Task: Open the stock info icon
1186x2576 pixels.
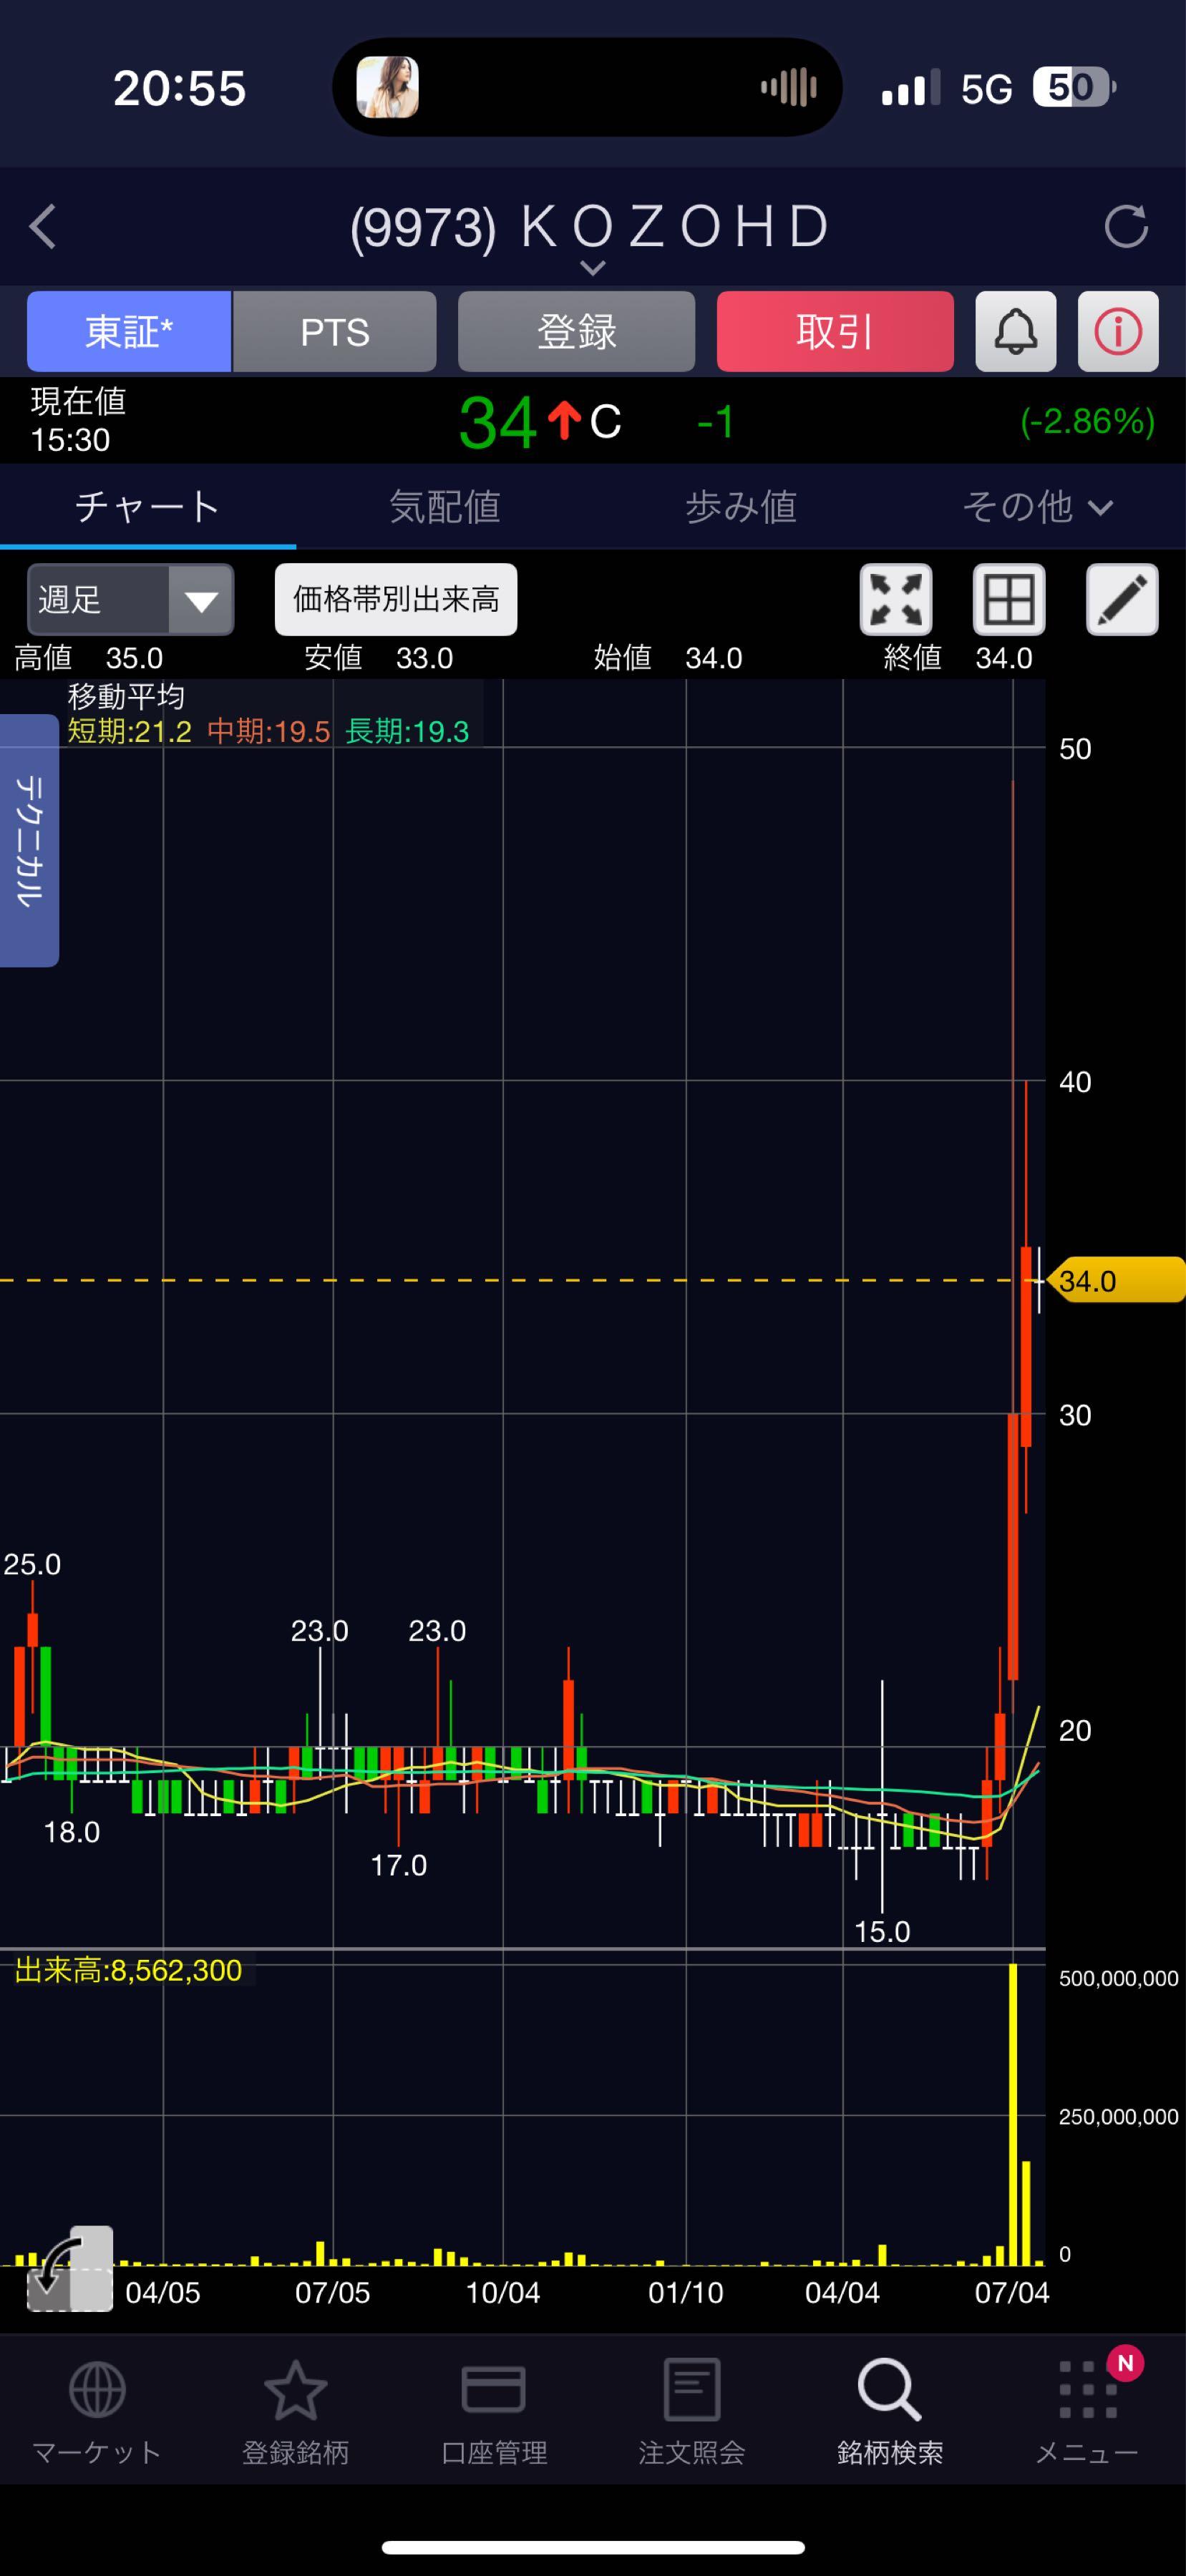Action: (1118, 332)
